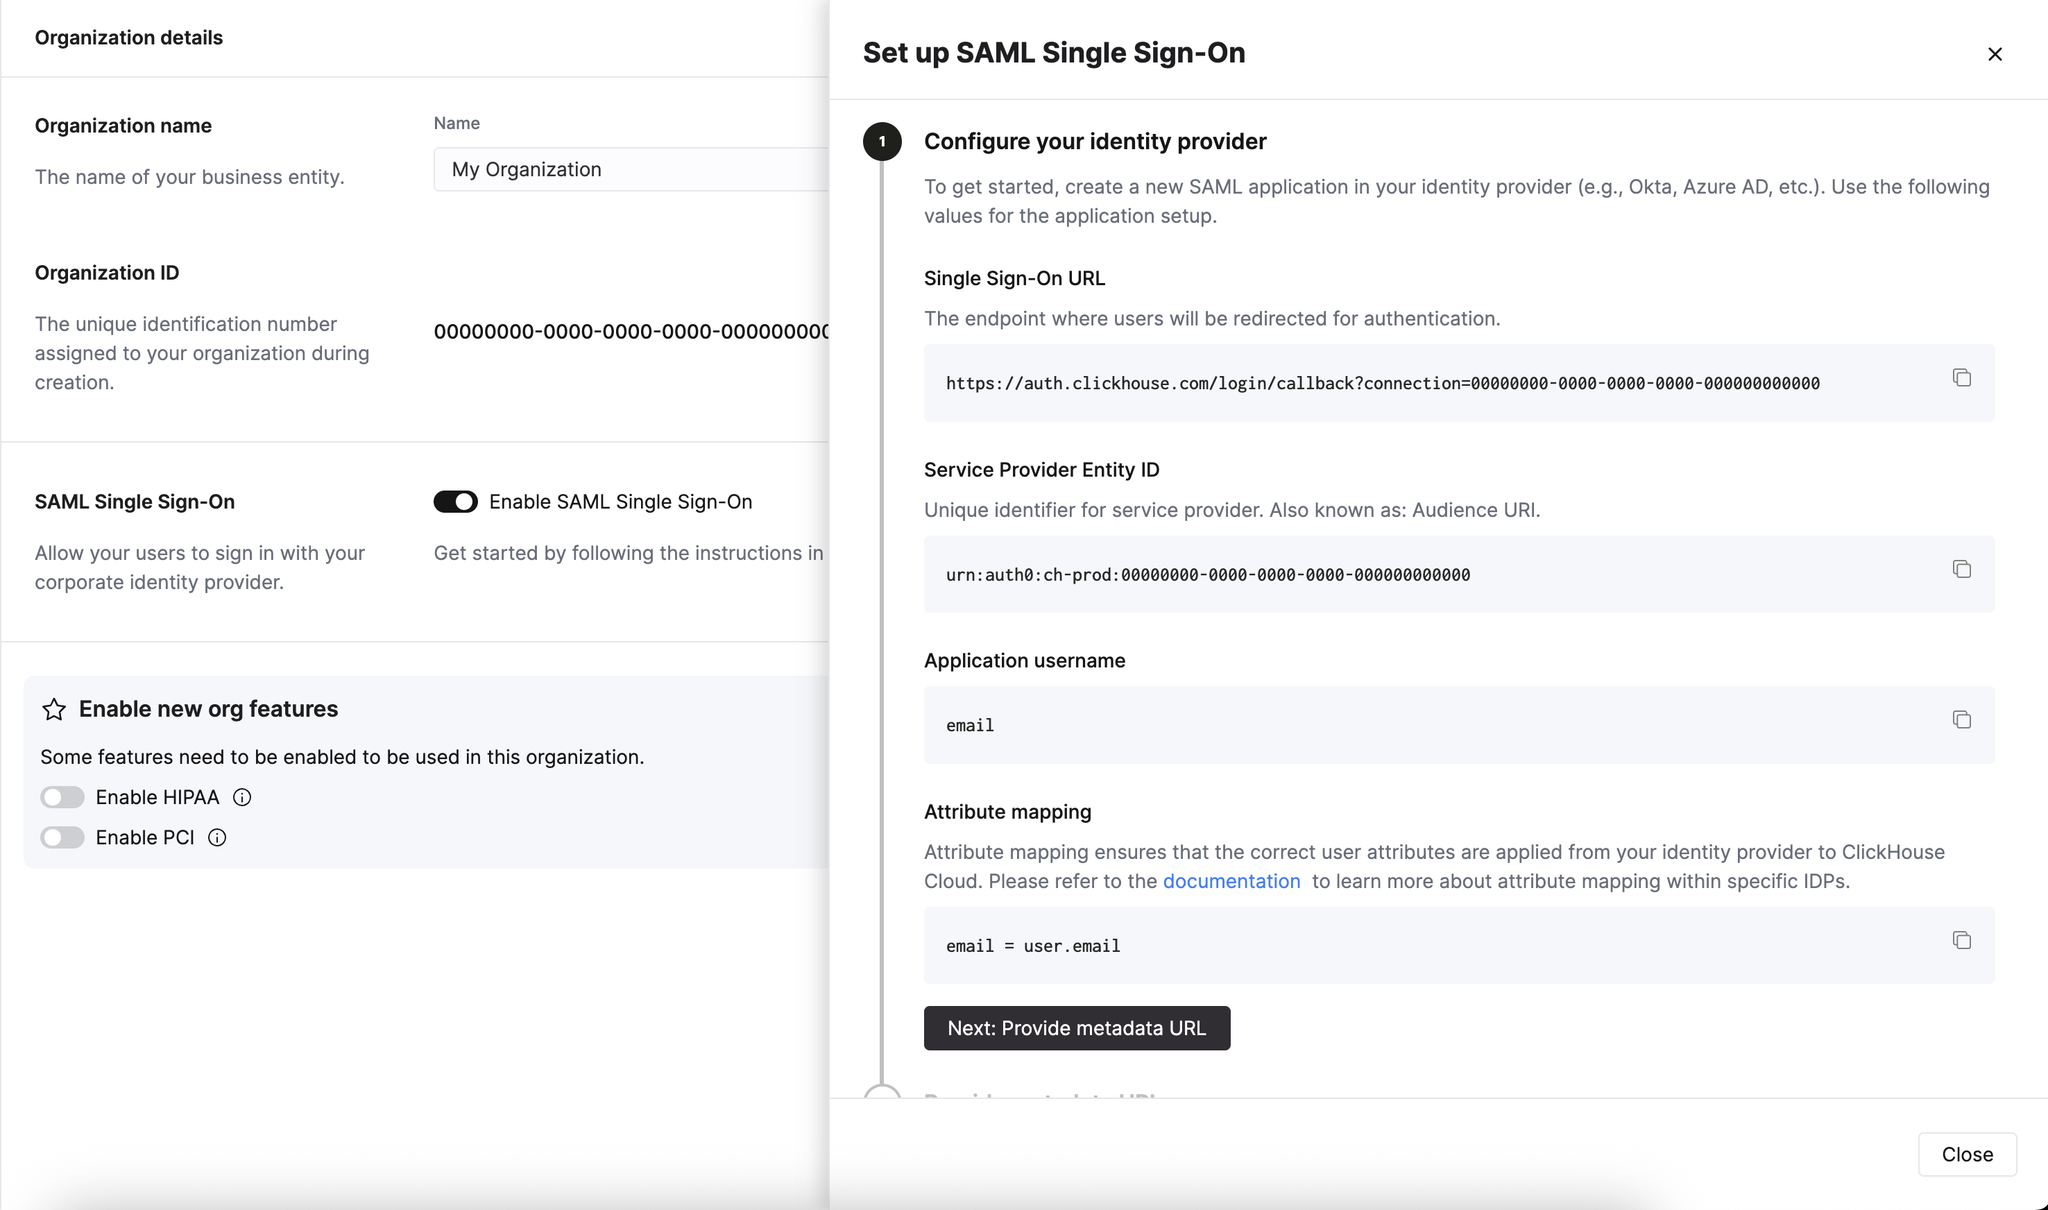This screenshot has width=2048, height=1210.
Task: Select the email = user.email code snippet
Action: (x=1033, y=945)
